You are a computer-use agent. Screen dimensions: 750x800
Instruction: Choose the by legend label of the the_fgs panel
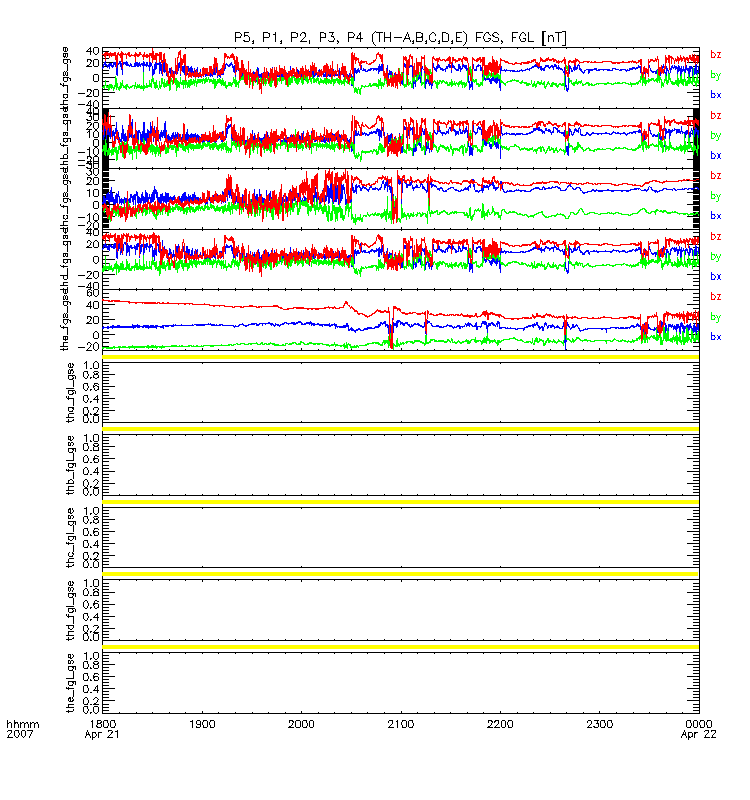pyautogui.click(x=716, y=317)
